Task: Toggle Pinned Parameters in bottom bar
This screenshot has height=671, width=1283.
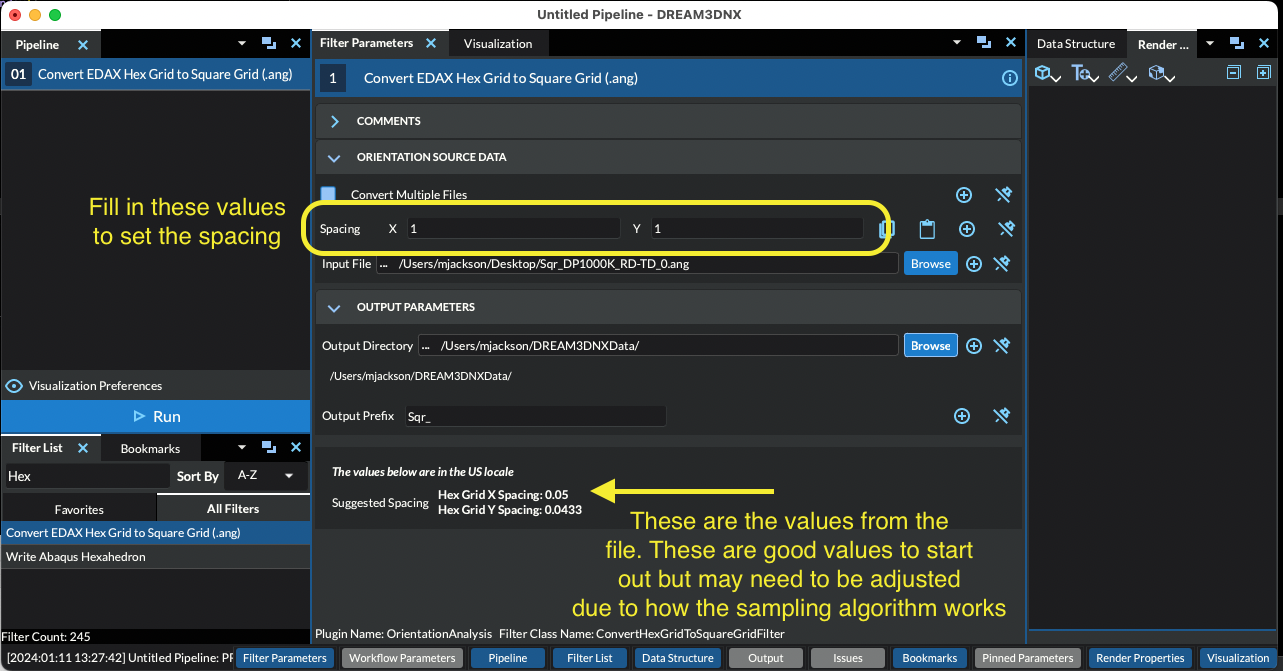Action: (1028, 658)
